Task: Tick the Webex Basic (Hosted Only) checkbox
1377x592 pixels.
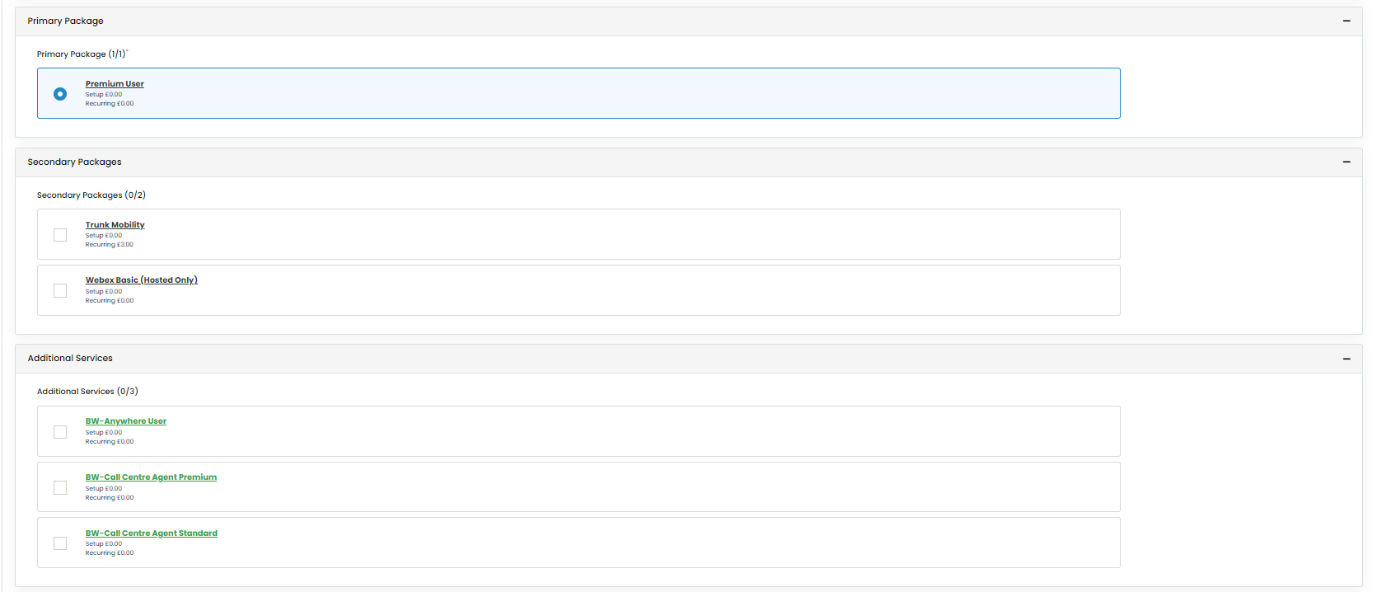Action: coord(60,291)
